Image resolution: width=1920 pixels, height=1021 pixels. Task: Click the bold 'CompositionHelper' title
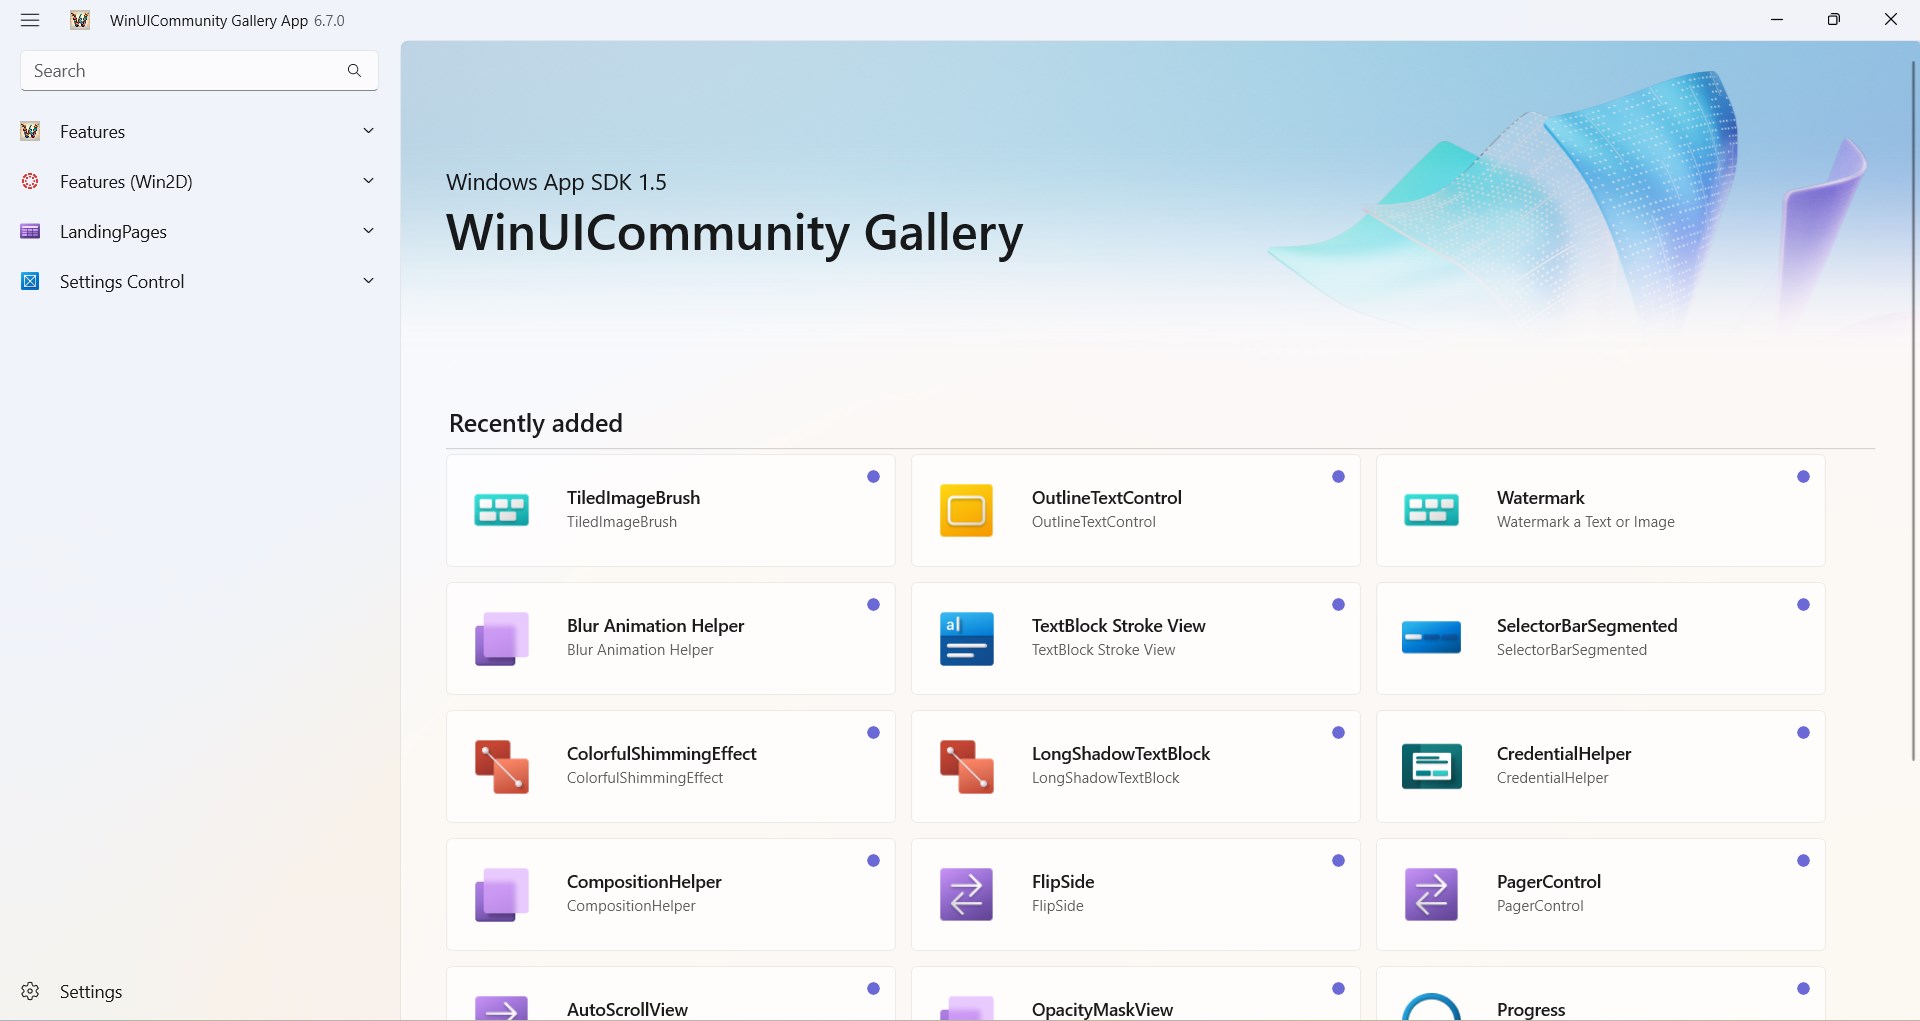[x=644, y=882]
